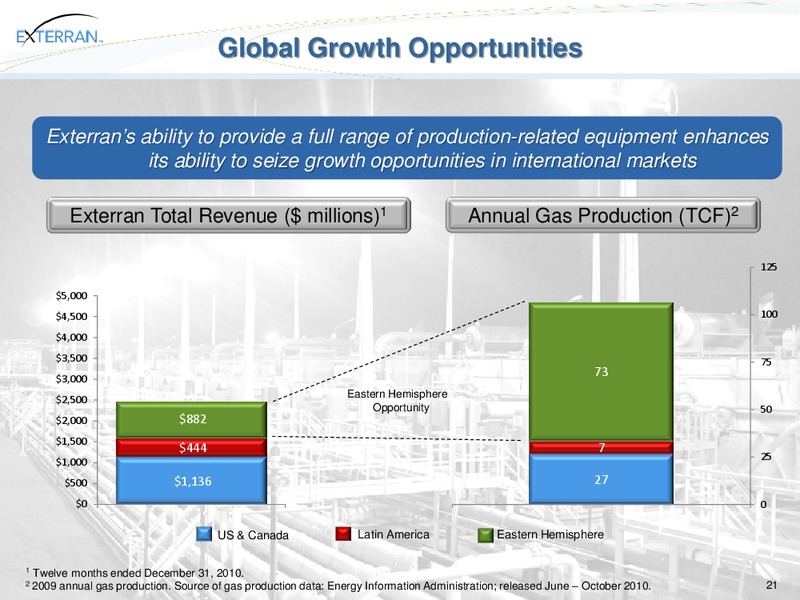Click the $4,000 revenue axis label
The width and height of the screenshot is (800, 600).
[72, 337]
